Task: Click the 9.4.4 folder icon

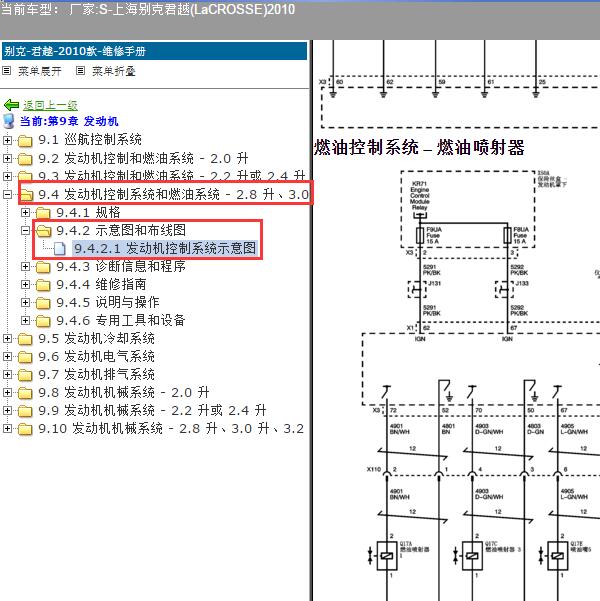Action: coord(43,285)
